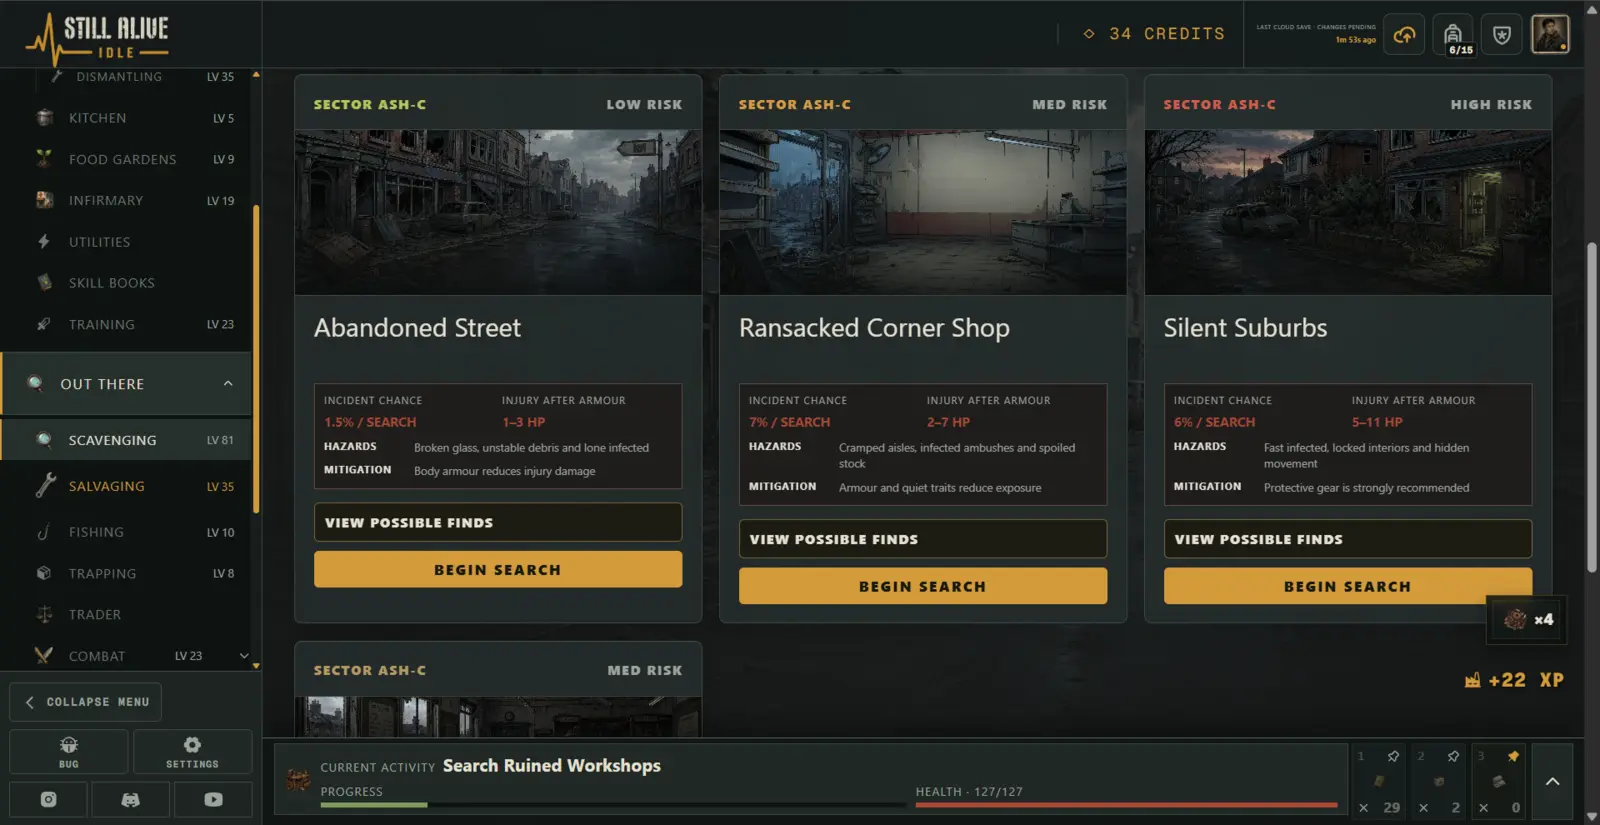Click the main page vertical scrollbar

click(x=1592, y=409)
